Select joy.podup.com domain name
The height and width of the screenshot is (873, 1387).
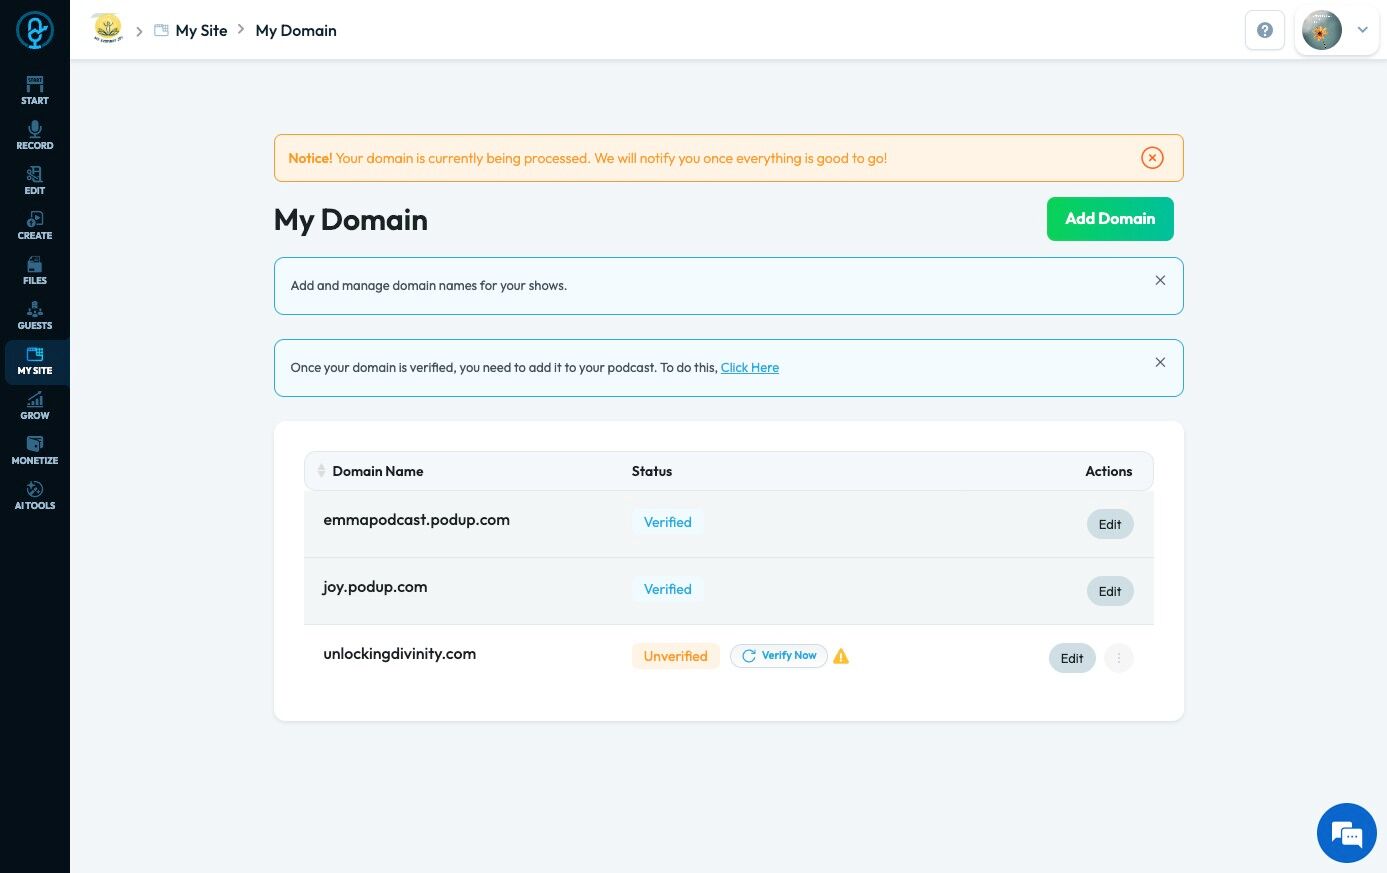(375, 587)
